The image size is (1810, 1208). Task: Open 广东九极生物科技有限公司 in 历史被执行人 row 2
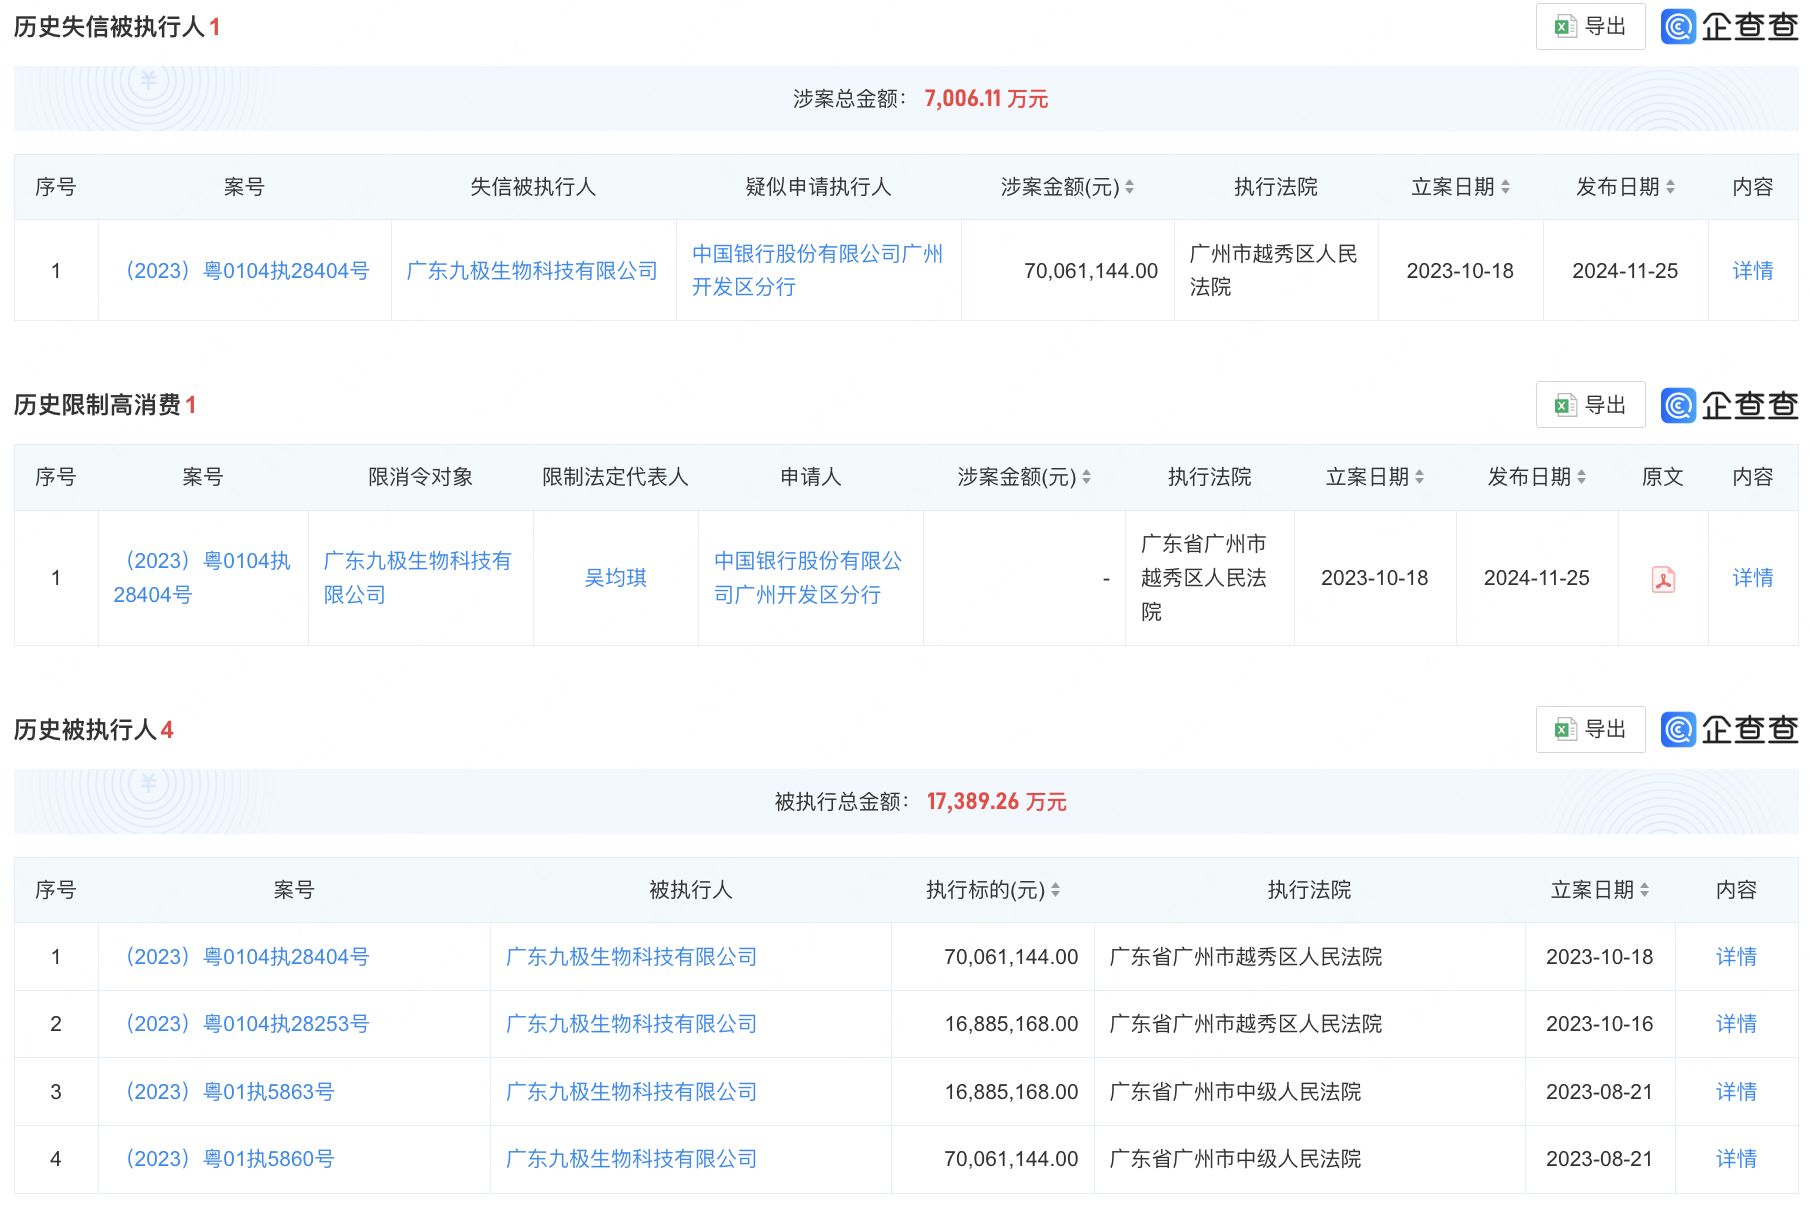tap(631, 1024)
